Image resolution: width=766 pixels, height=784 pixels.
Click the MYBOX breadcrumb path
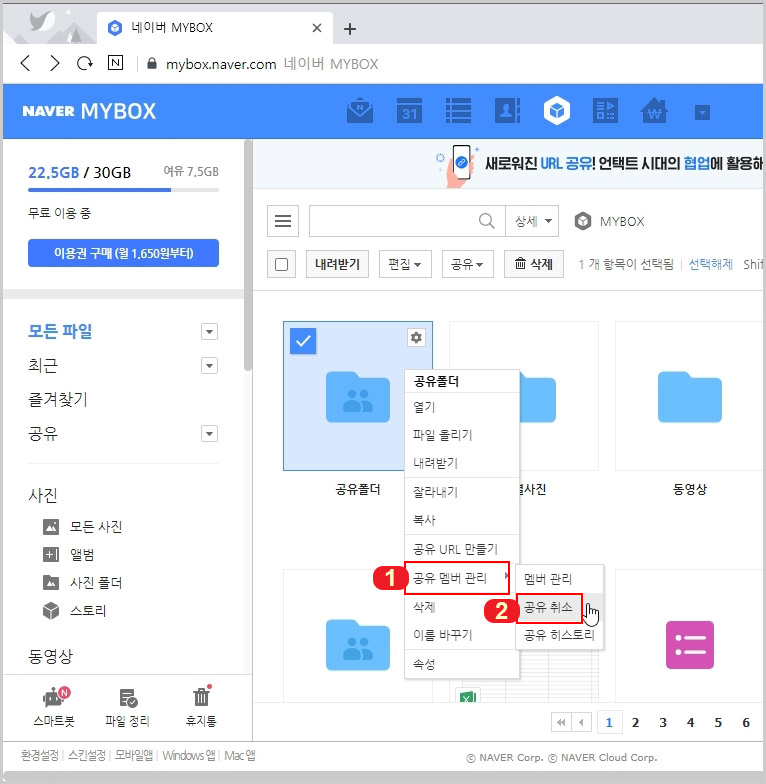coord(609,221)
